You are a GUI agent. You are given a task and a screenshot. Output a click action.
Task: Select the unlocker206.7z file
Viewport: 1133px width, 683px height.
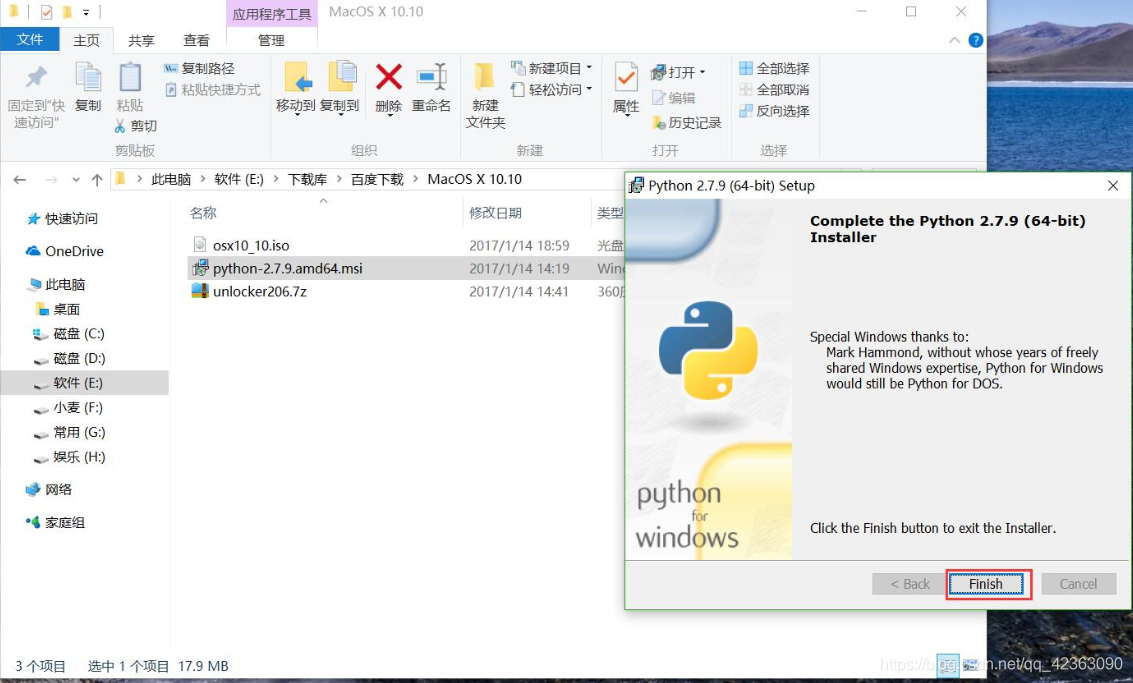click(x=259, y=292)
